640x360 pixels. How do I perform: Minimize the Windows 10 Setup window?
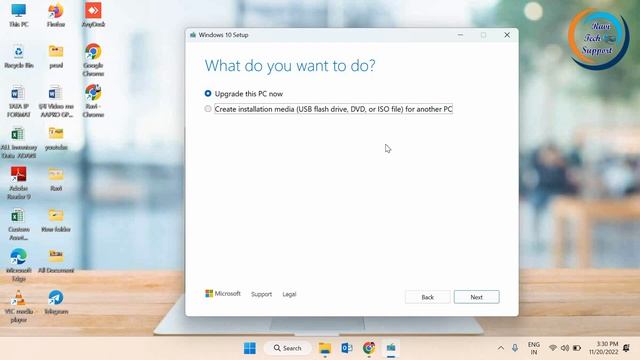click(460, 35)
